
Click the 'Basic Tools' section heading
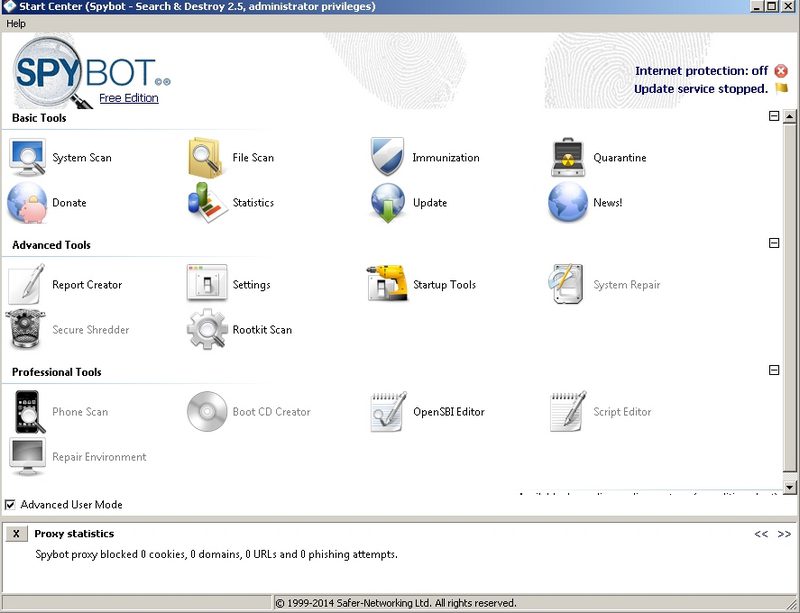pos(39,118)
